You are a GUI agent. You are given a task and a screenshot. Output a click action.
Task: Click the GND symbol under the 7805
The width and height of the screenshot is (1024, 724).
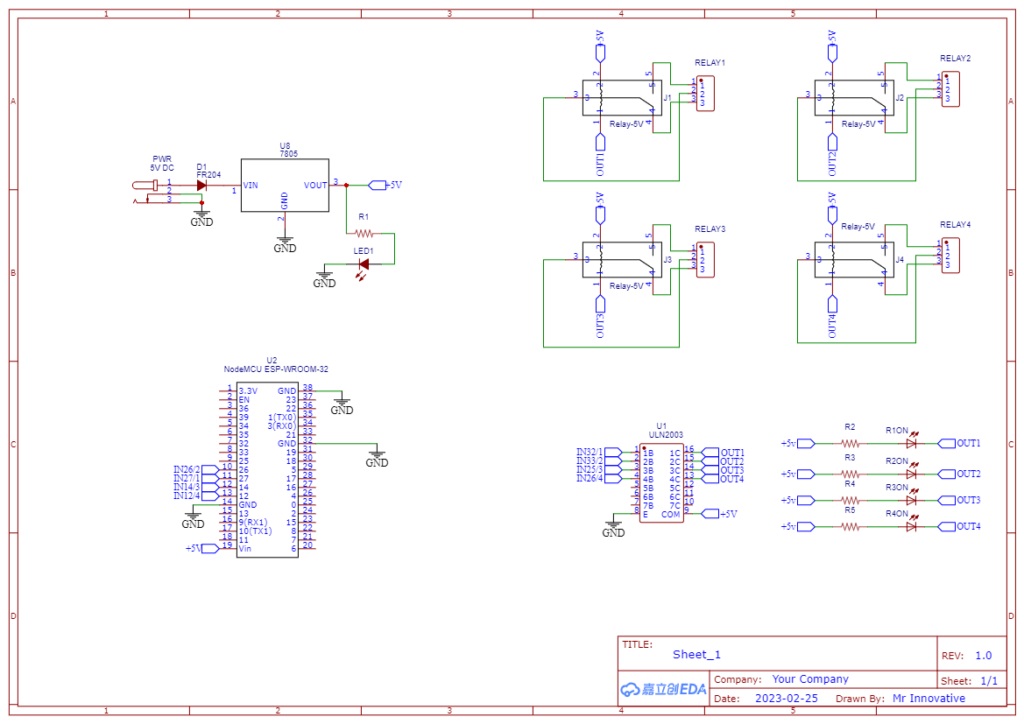point(285,244)
